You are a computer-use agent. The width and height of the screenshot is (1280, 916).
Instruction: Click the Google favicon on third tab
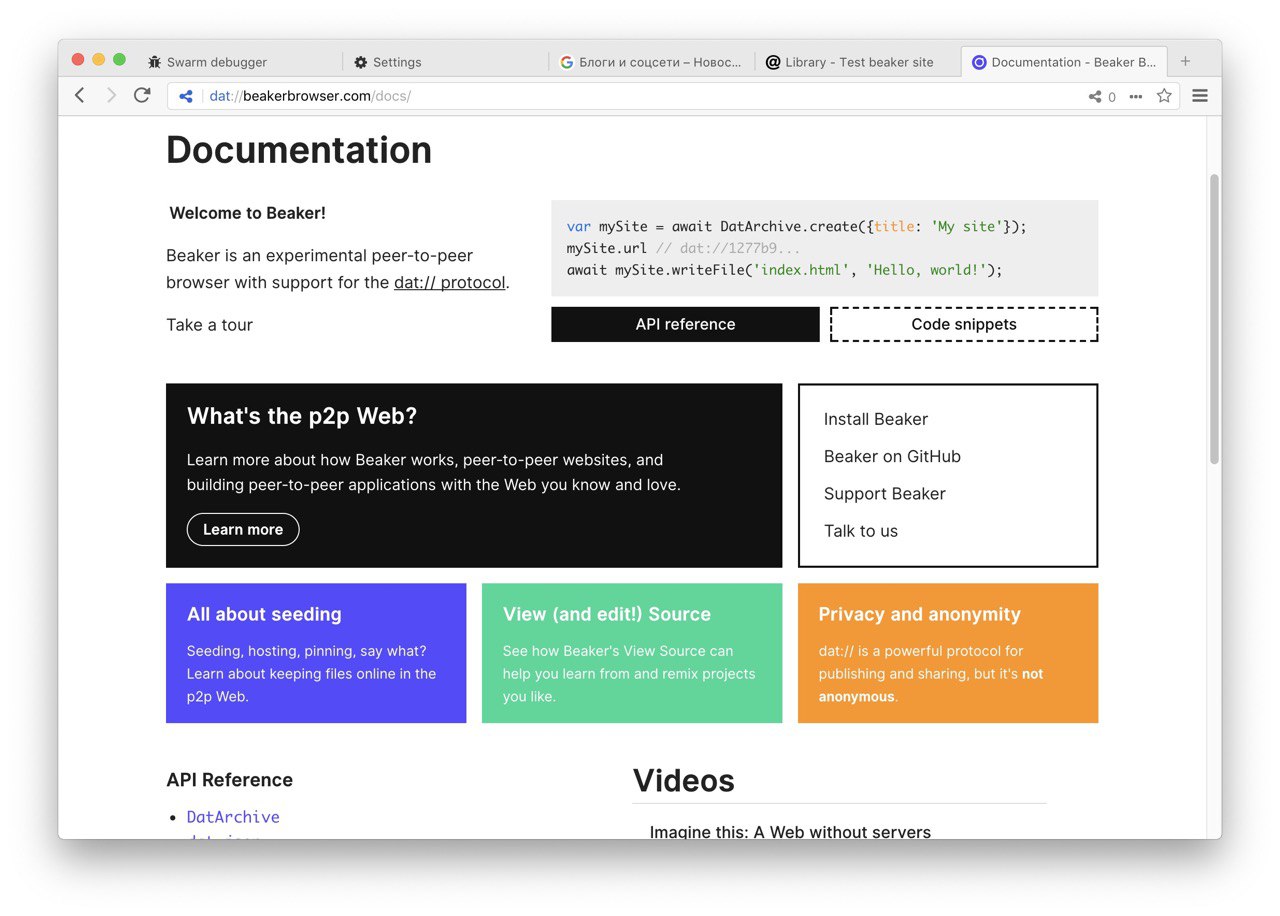pyautogui.click(x=567, y=62)
